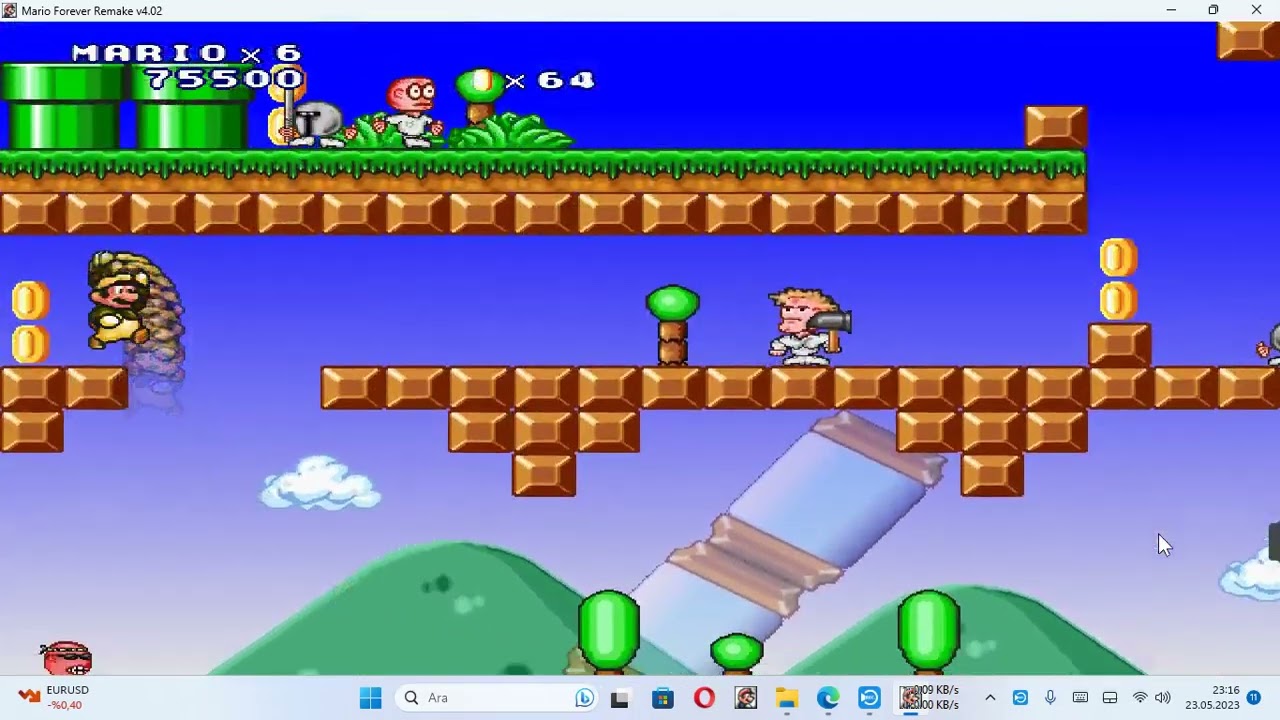1280x720 pixels.
Task: Open the volume speaker tray icon
Action: pyautogui.click(x=1162, y=698)
